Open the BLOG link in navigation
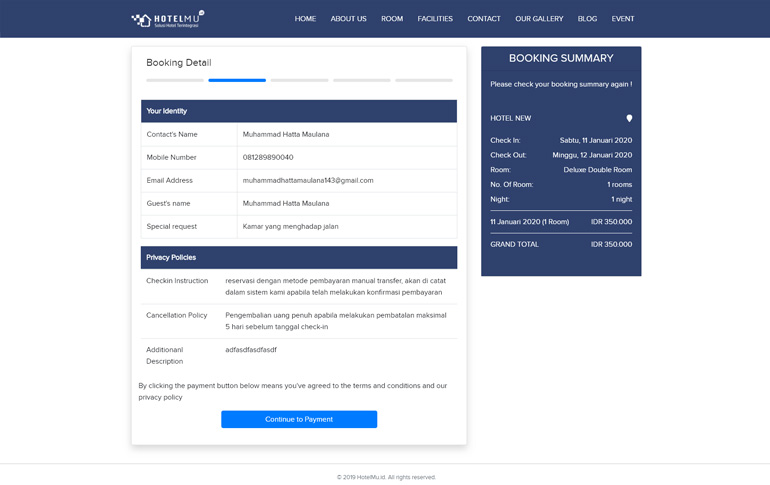 point(587,19)
